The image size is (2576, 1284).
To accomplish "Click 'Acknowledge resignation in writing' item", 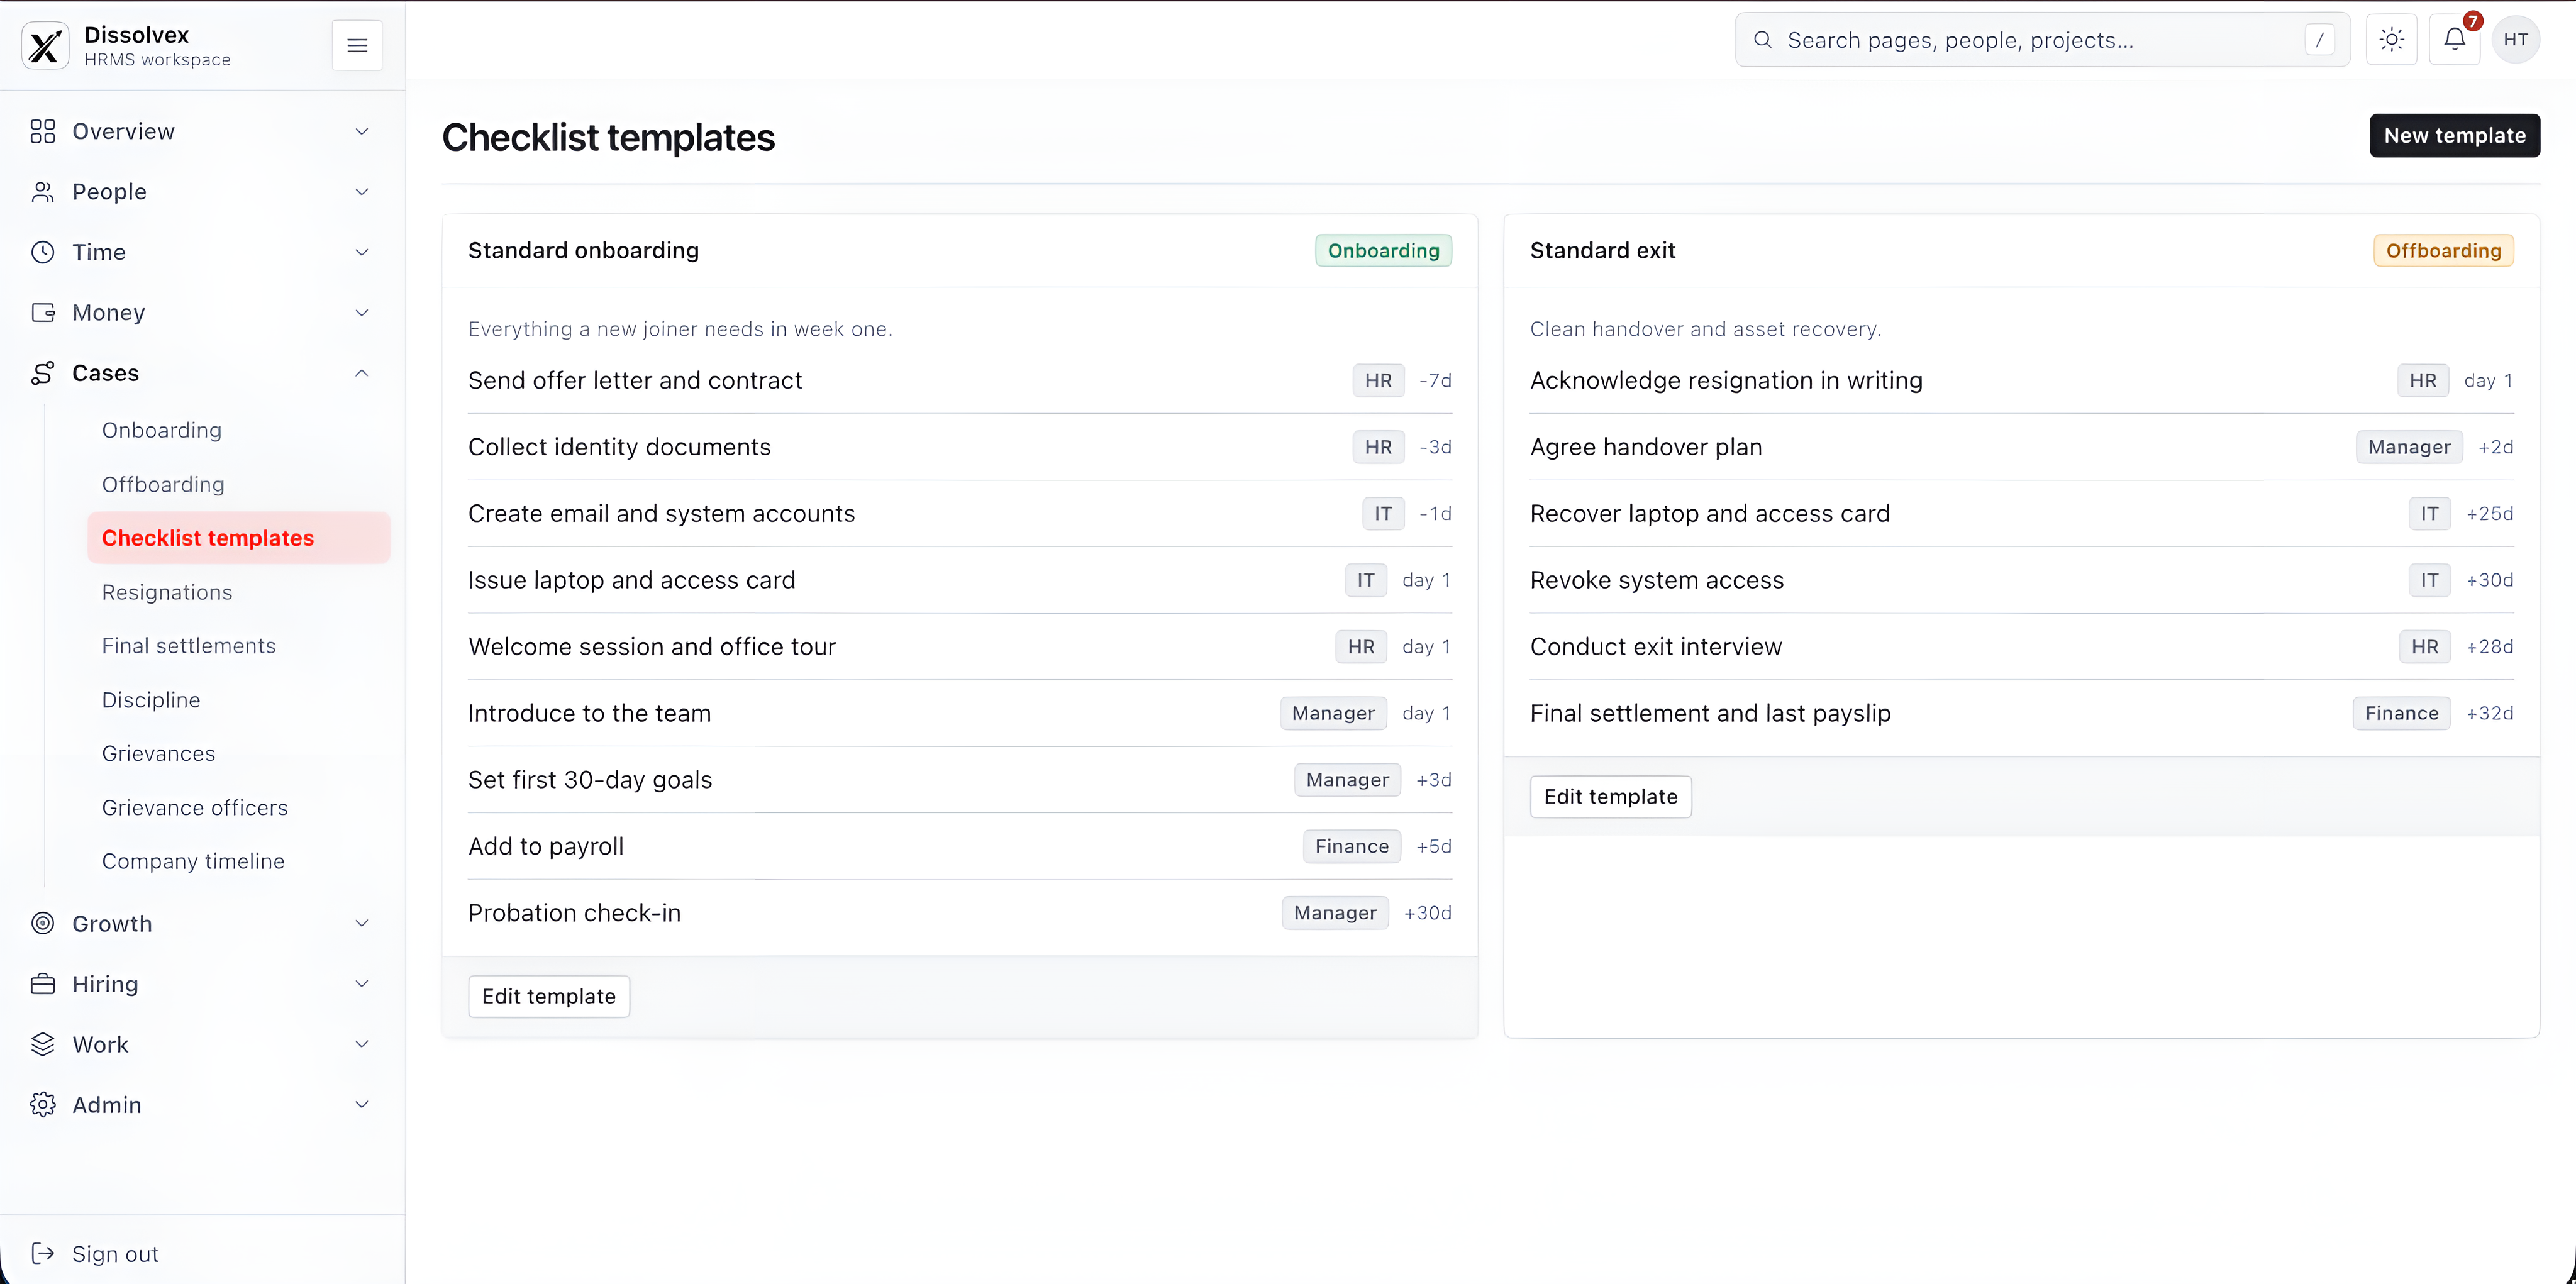I will coord(2021,380).
